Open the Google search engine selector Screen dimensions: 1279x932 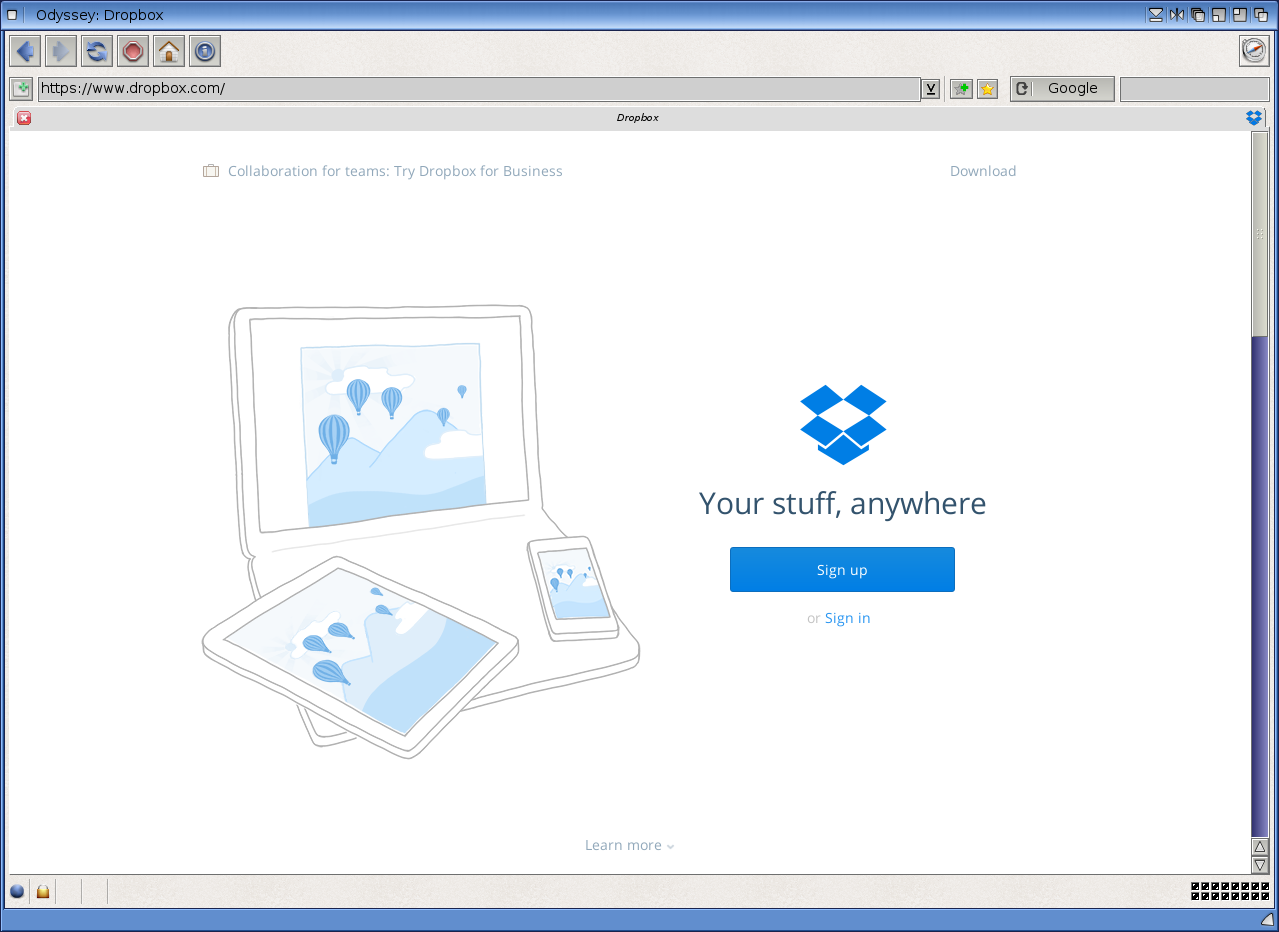(1062, 89)
